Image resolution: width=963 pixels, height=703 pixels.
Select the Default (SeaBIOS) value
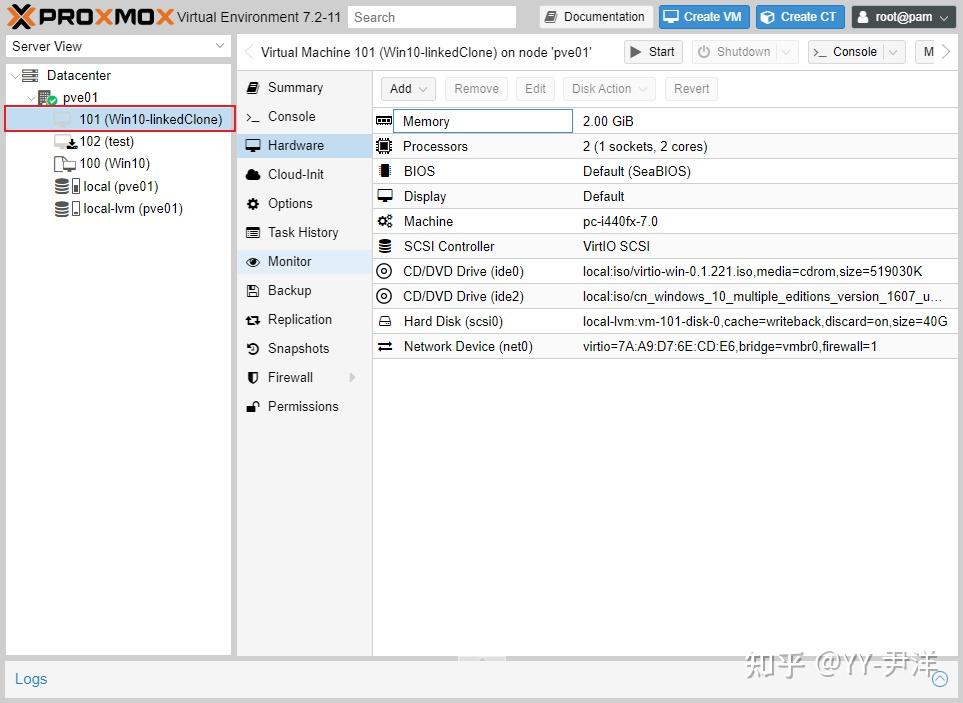tap(637, 171)
